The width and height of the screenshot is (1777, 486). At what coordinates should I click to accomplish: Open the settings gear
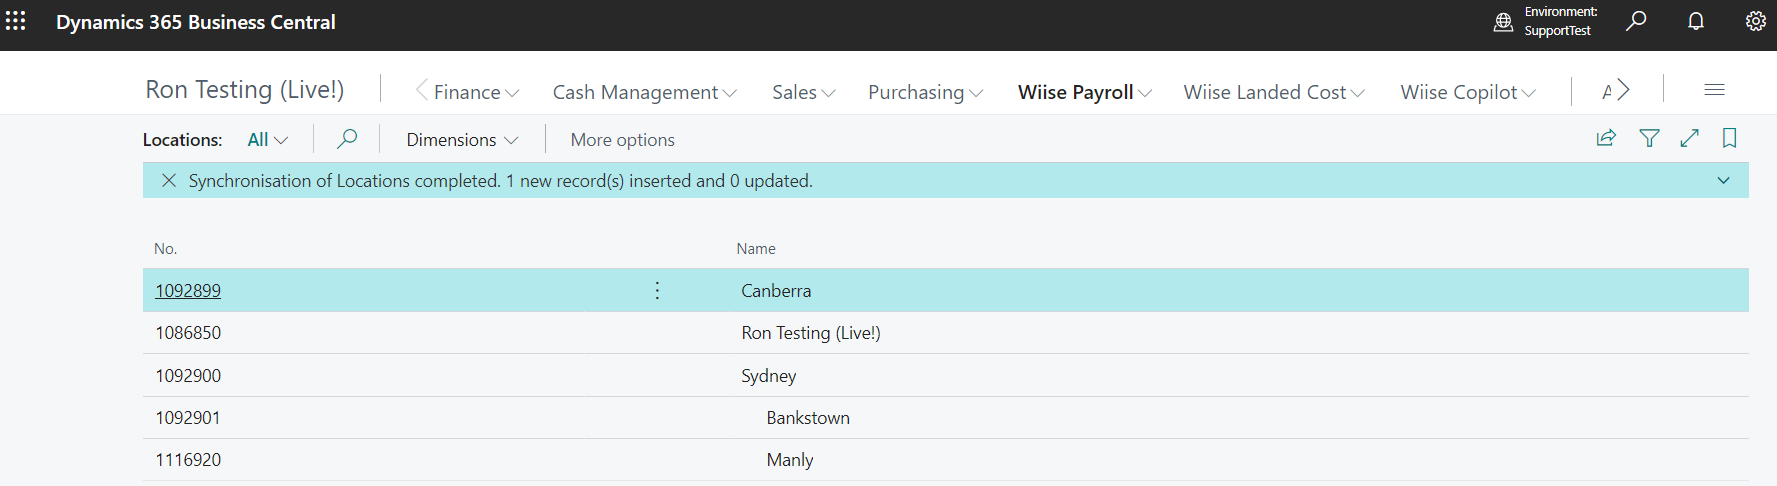[x=1756, y=21]
